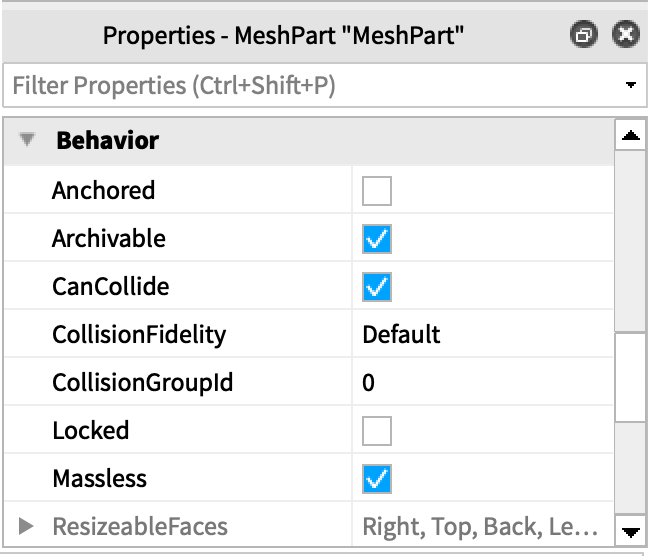Screen dimensions: 648x556
Task: Close the Properties panel
Action: pyautogui.click(x=626, y=36)
